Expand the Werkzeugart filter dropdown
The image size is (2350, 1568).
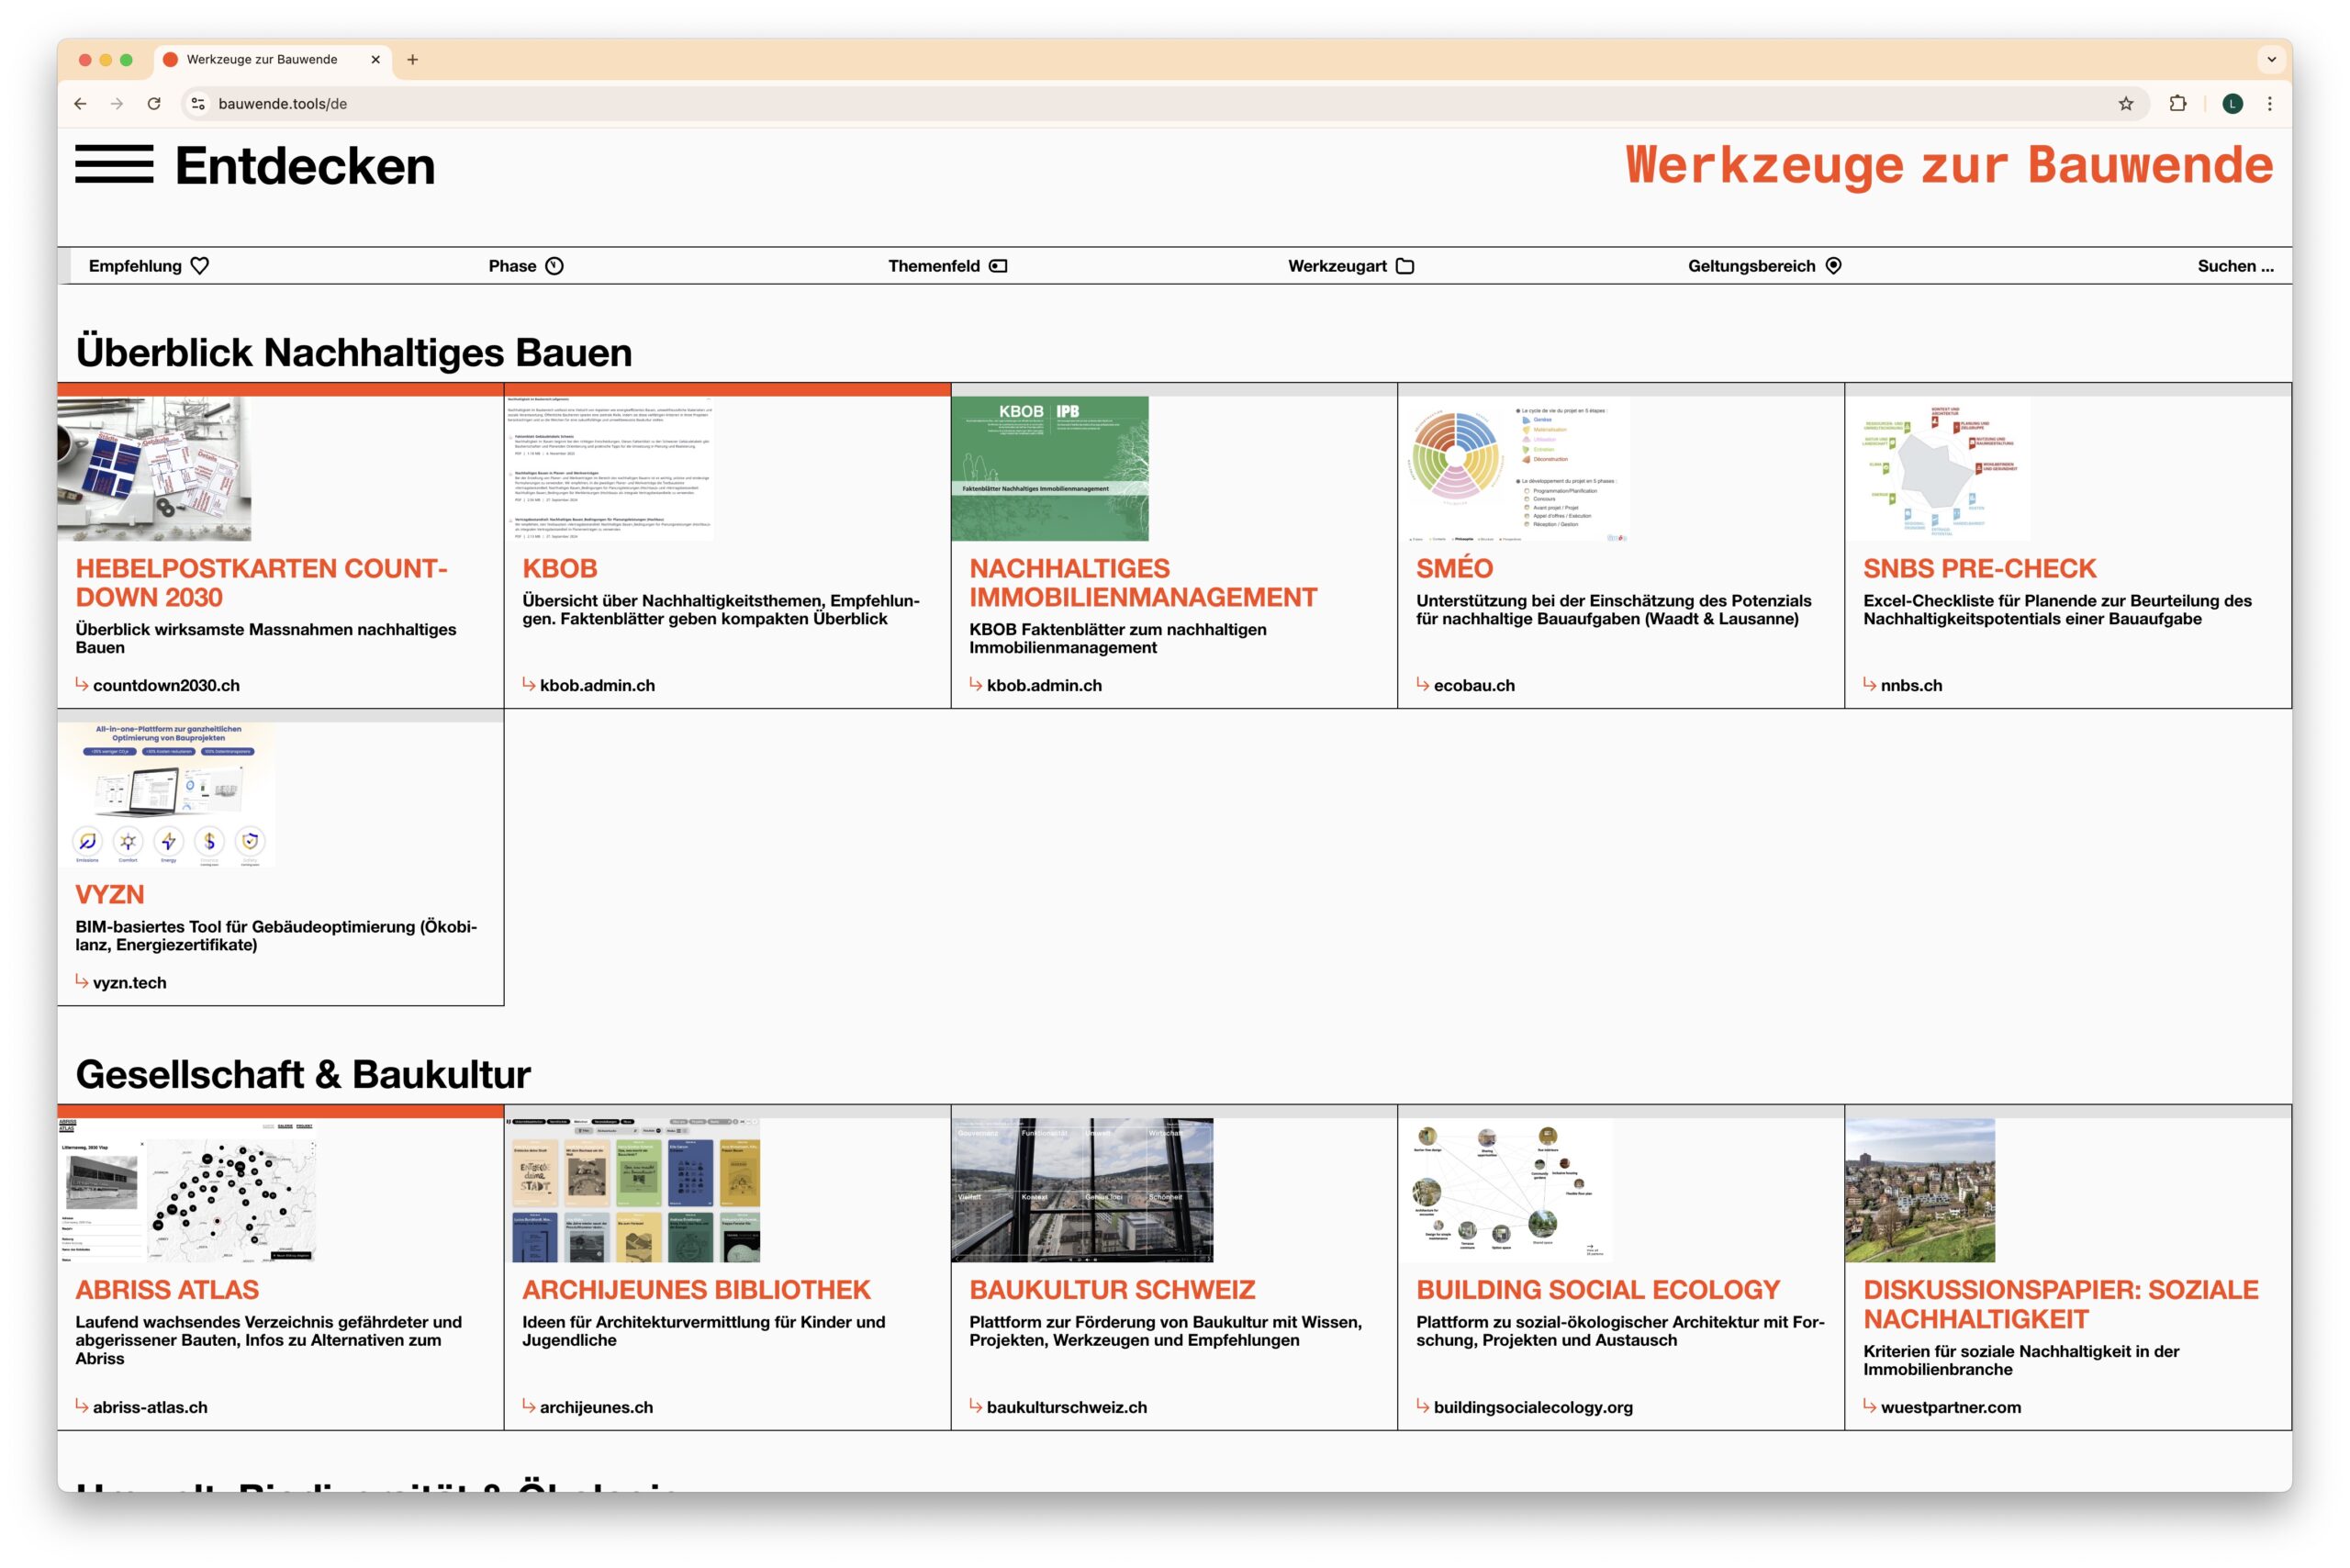click(1337, 266)
